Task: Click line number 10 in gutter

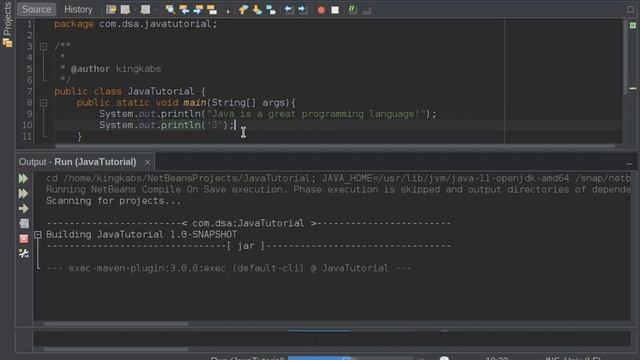Action: tap(27, 125)
